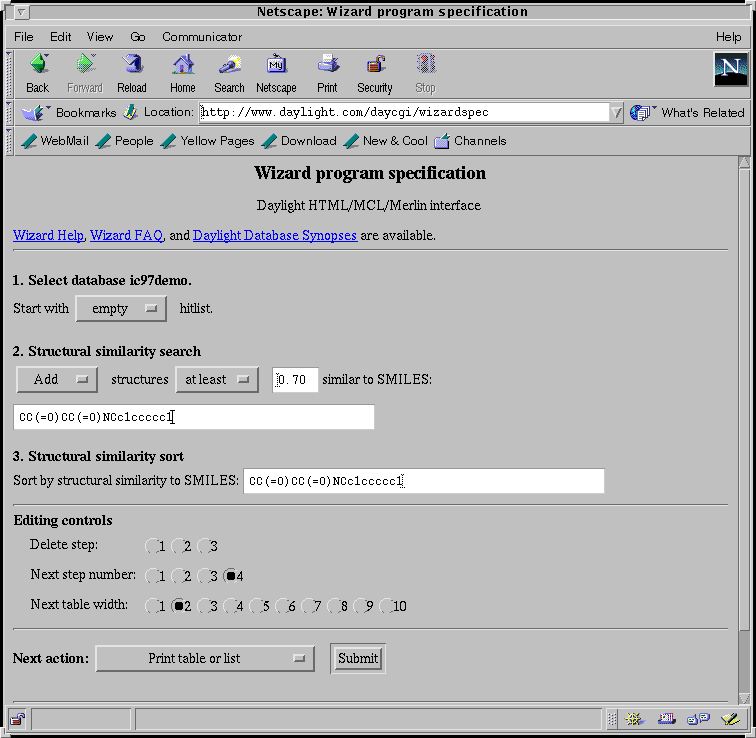Open the Communicator menu

[x=202, y=37]
